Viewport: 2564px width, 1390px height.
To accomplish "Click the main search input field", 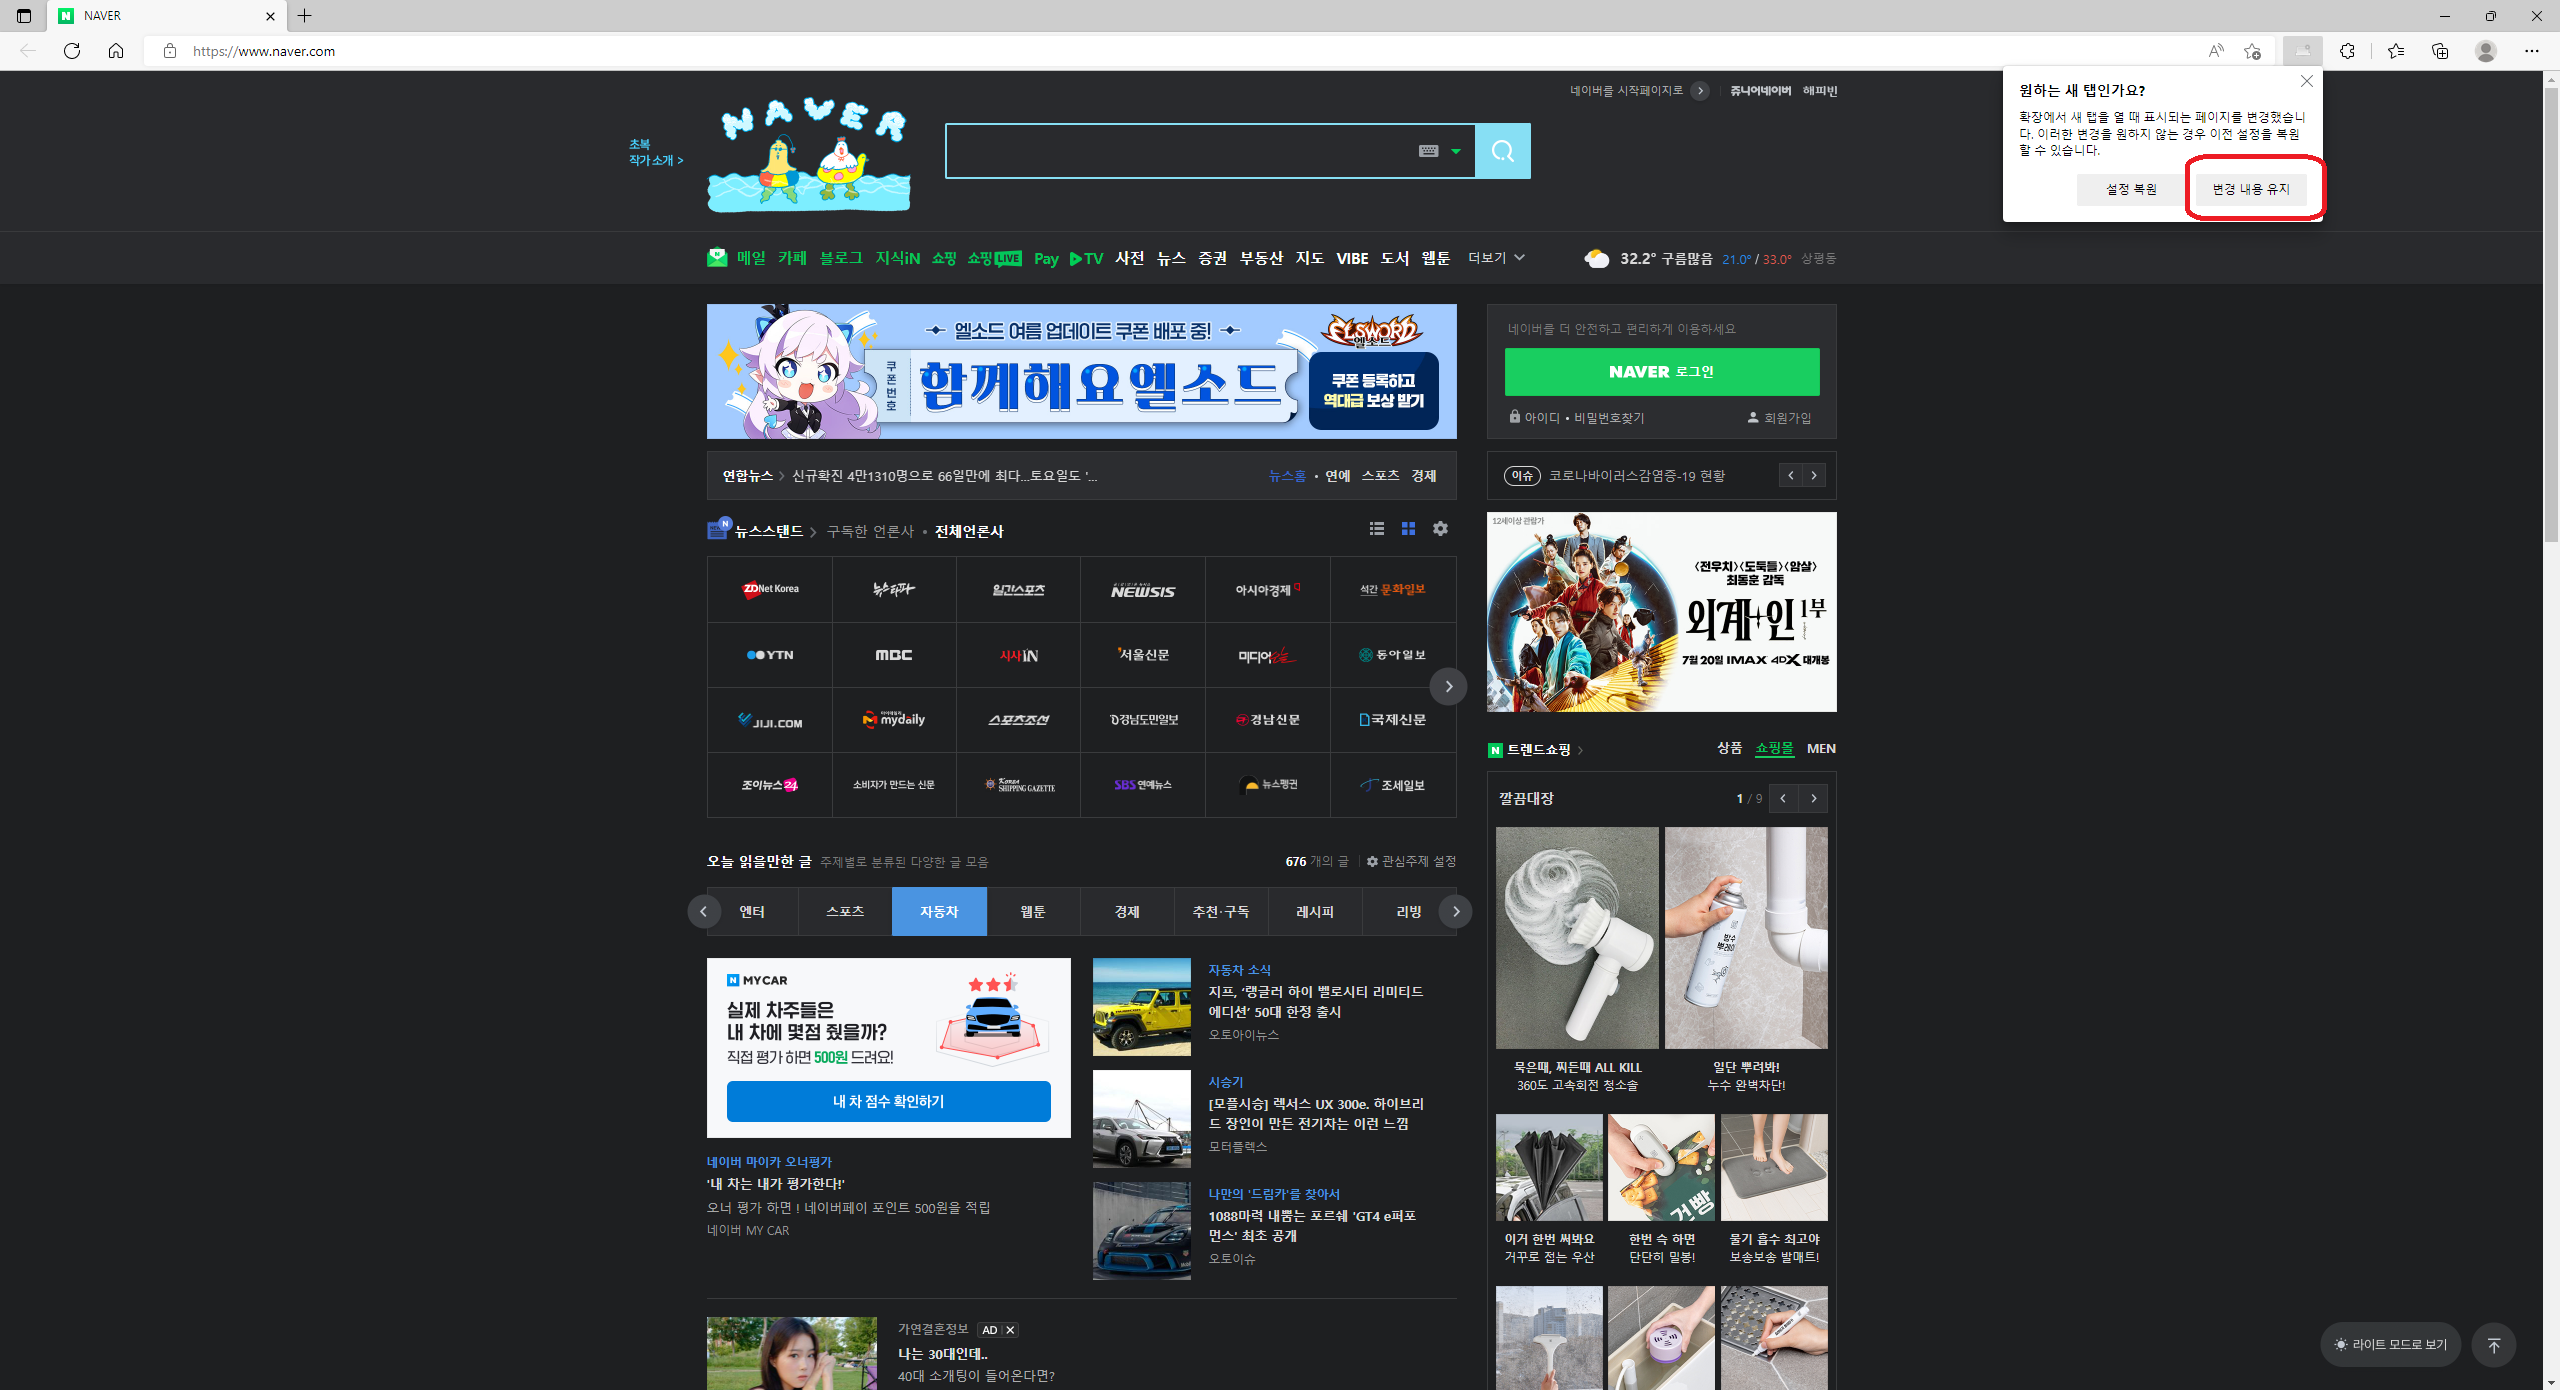I will click(1180, 151).
